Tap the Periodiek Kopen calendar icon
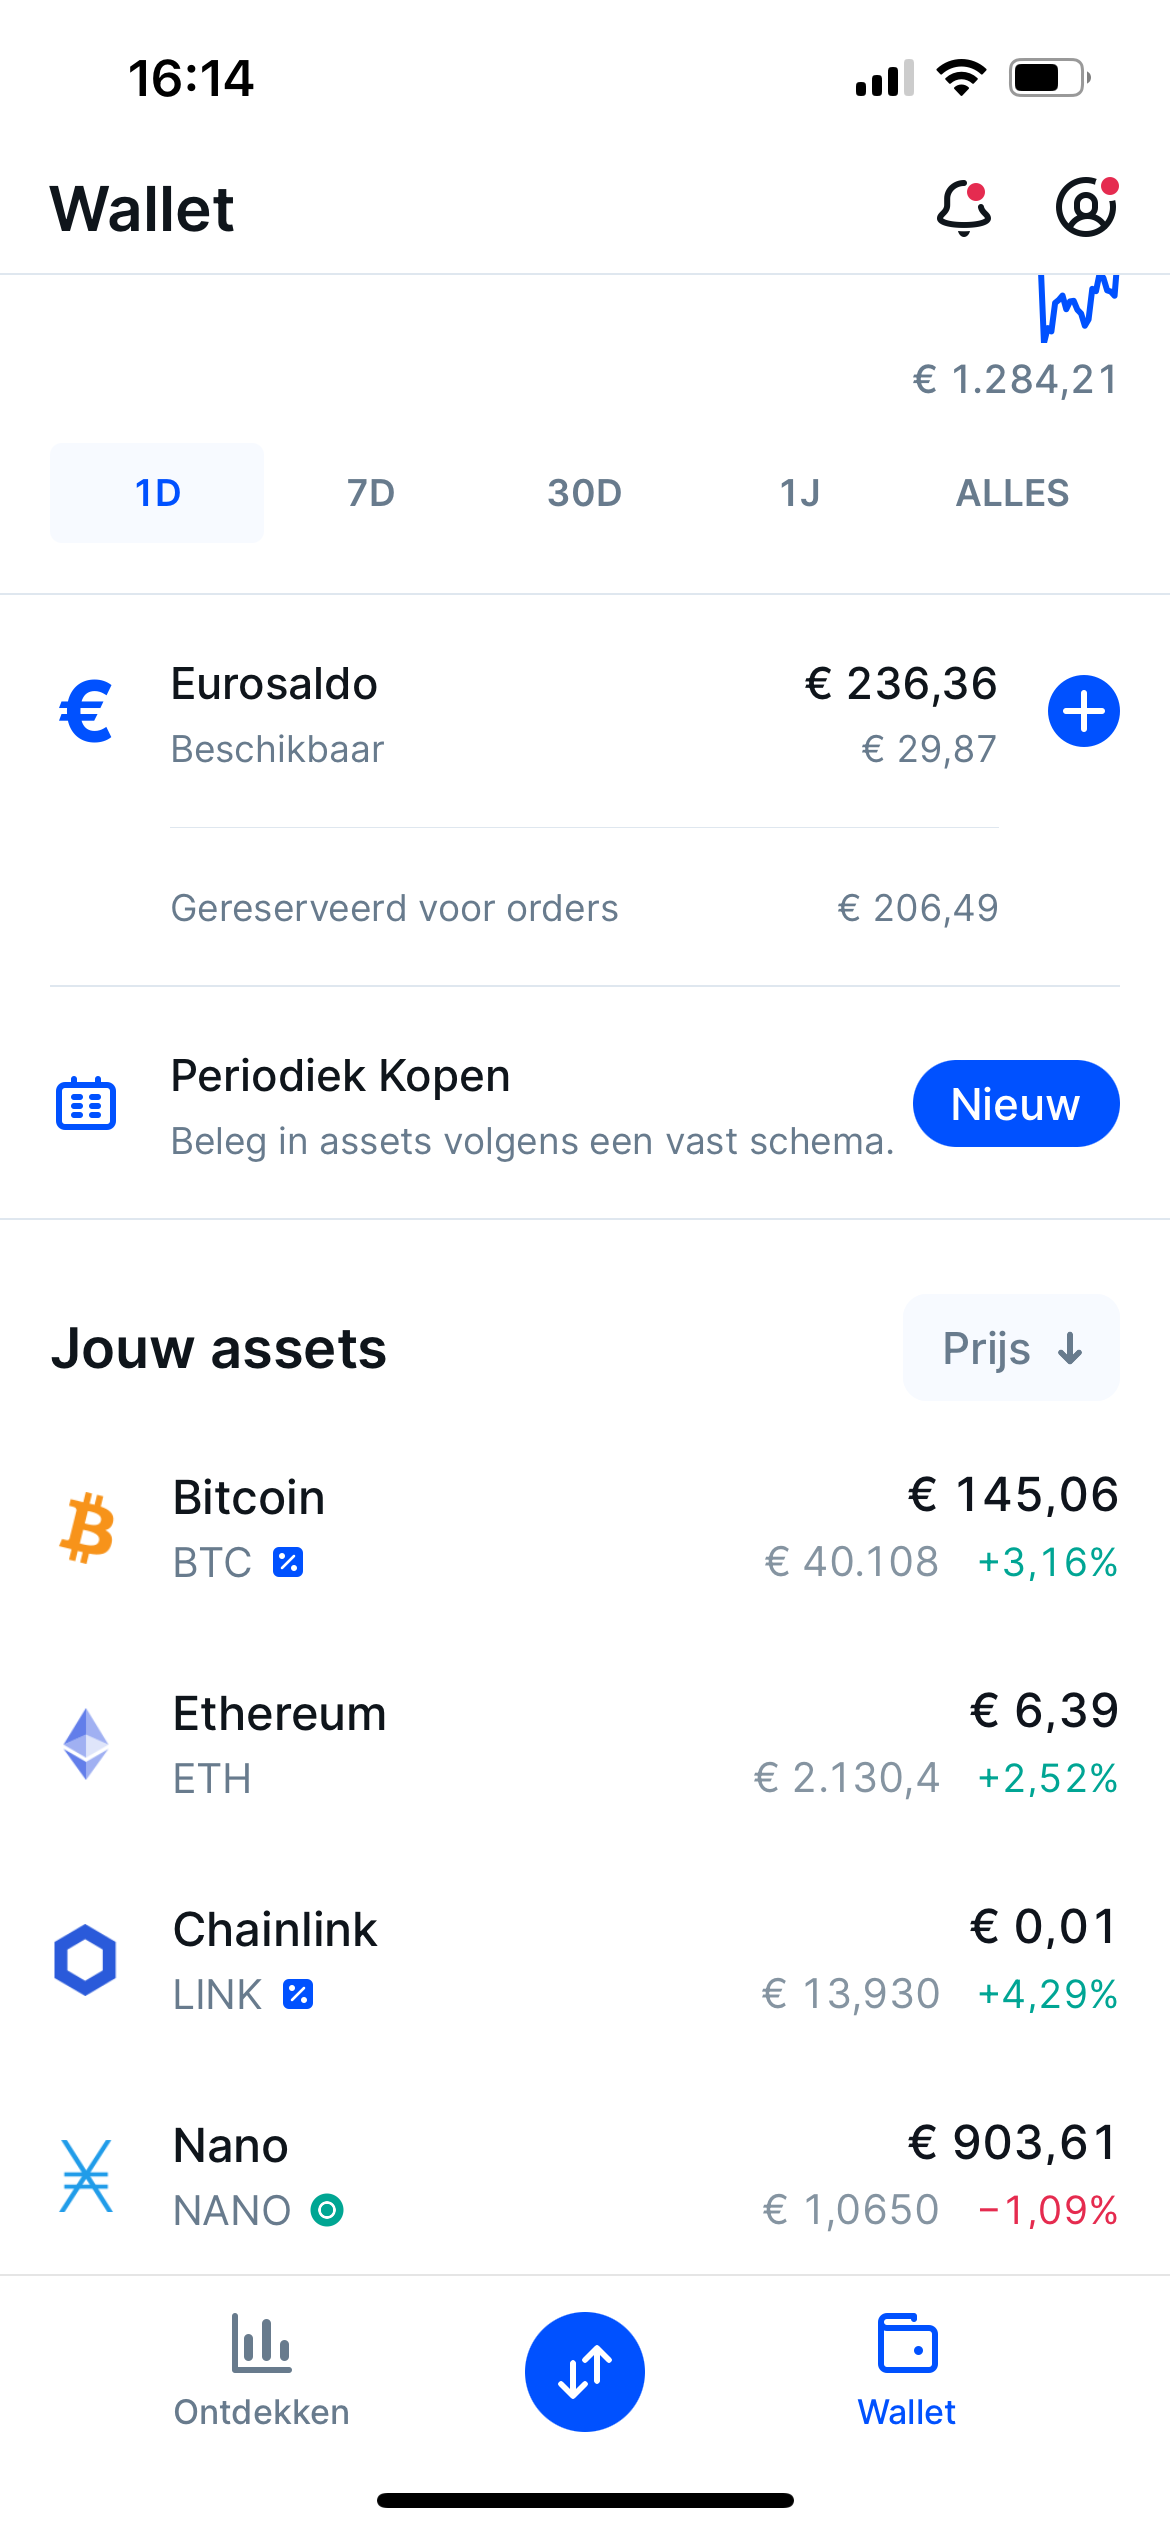 click(x=86, y=1104)
